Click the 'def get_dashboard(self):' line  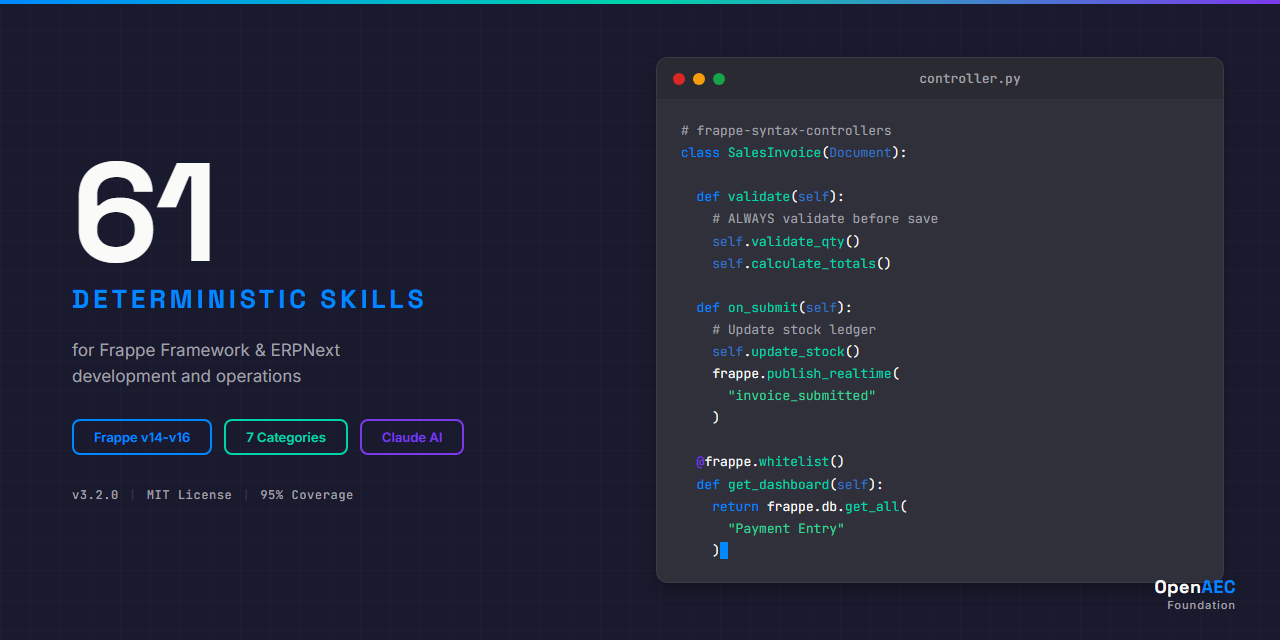[790, 485]
